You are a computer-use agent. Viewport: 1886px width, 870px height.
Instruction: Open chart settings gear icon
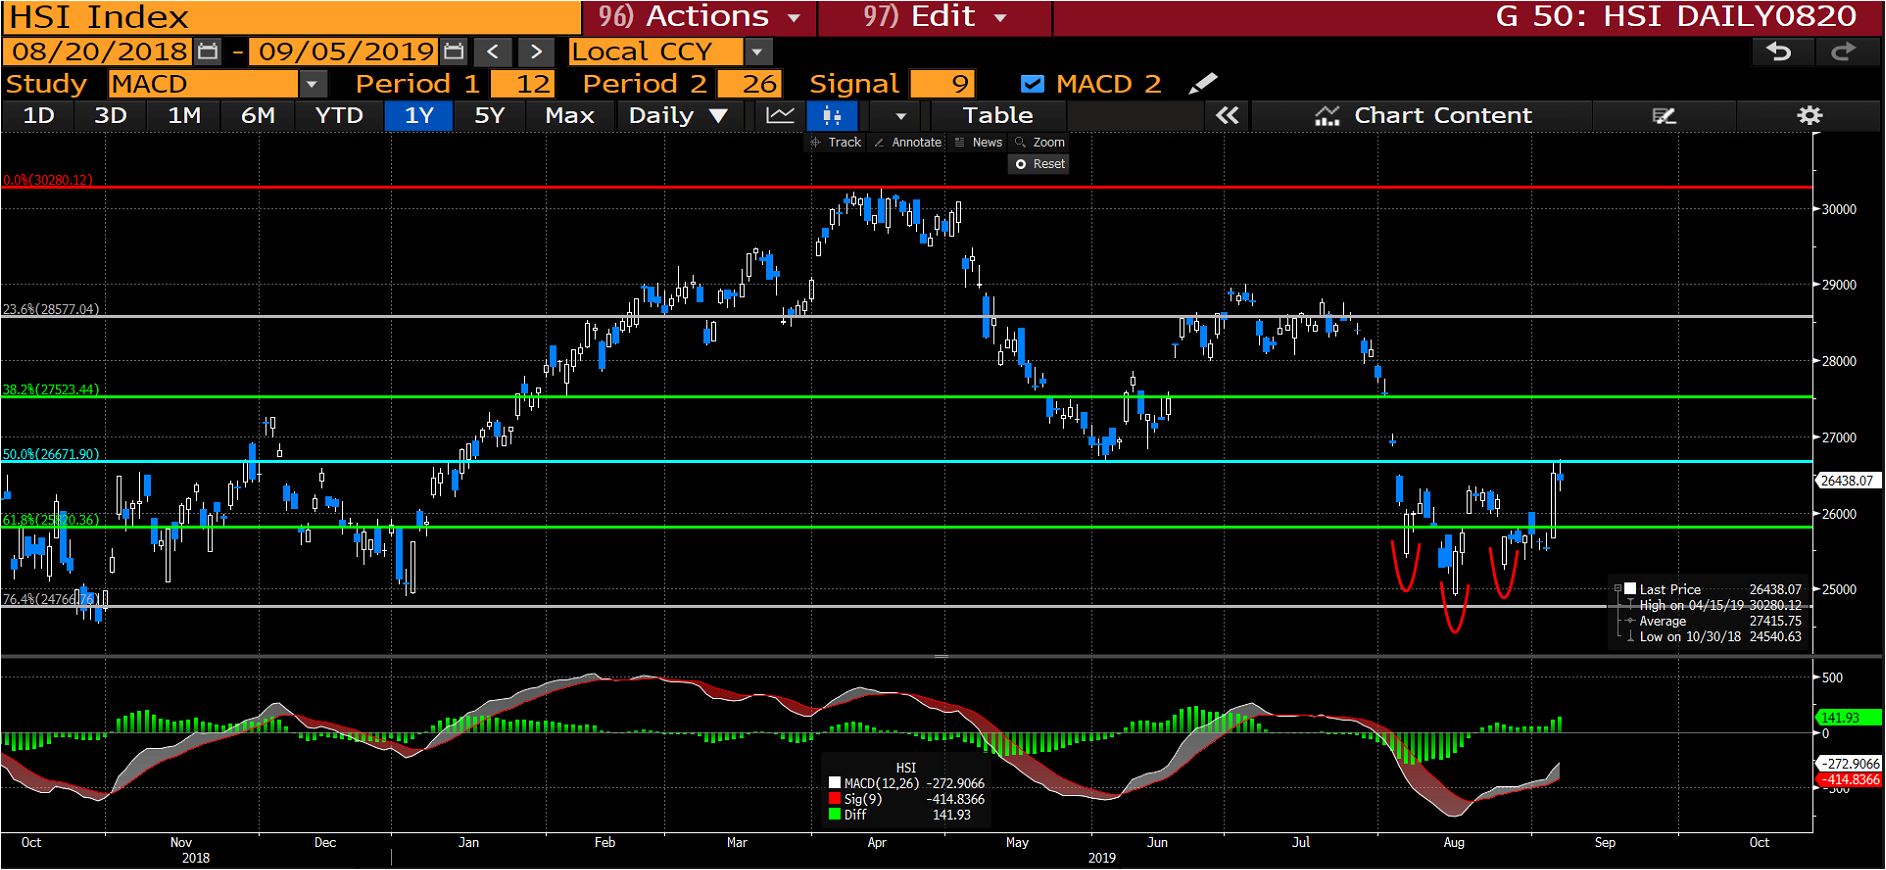1809,116
